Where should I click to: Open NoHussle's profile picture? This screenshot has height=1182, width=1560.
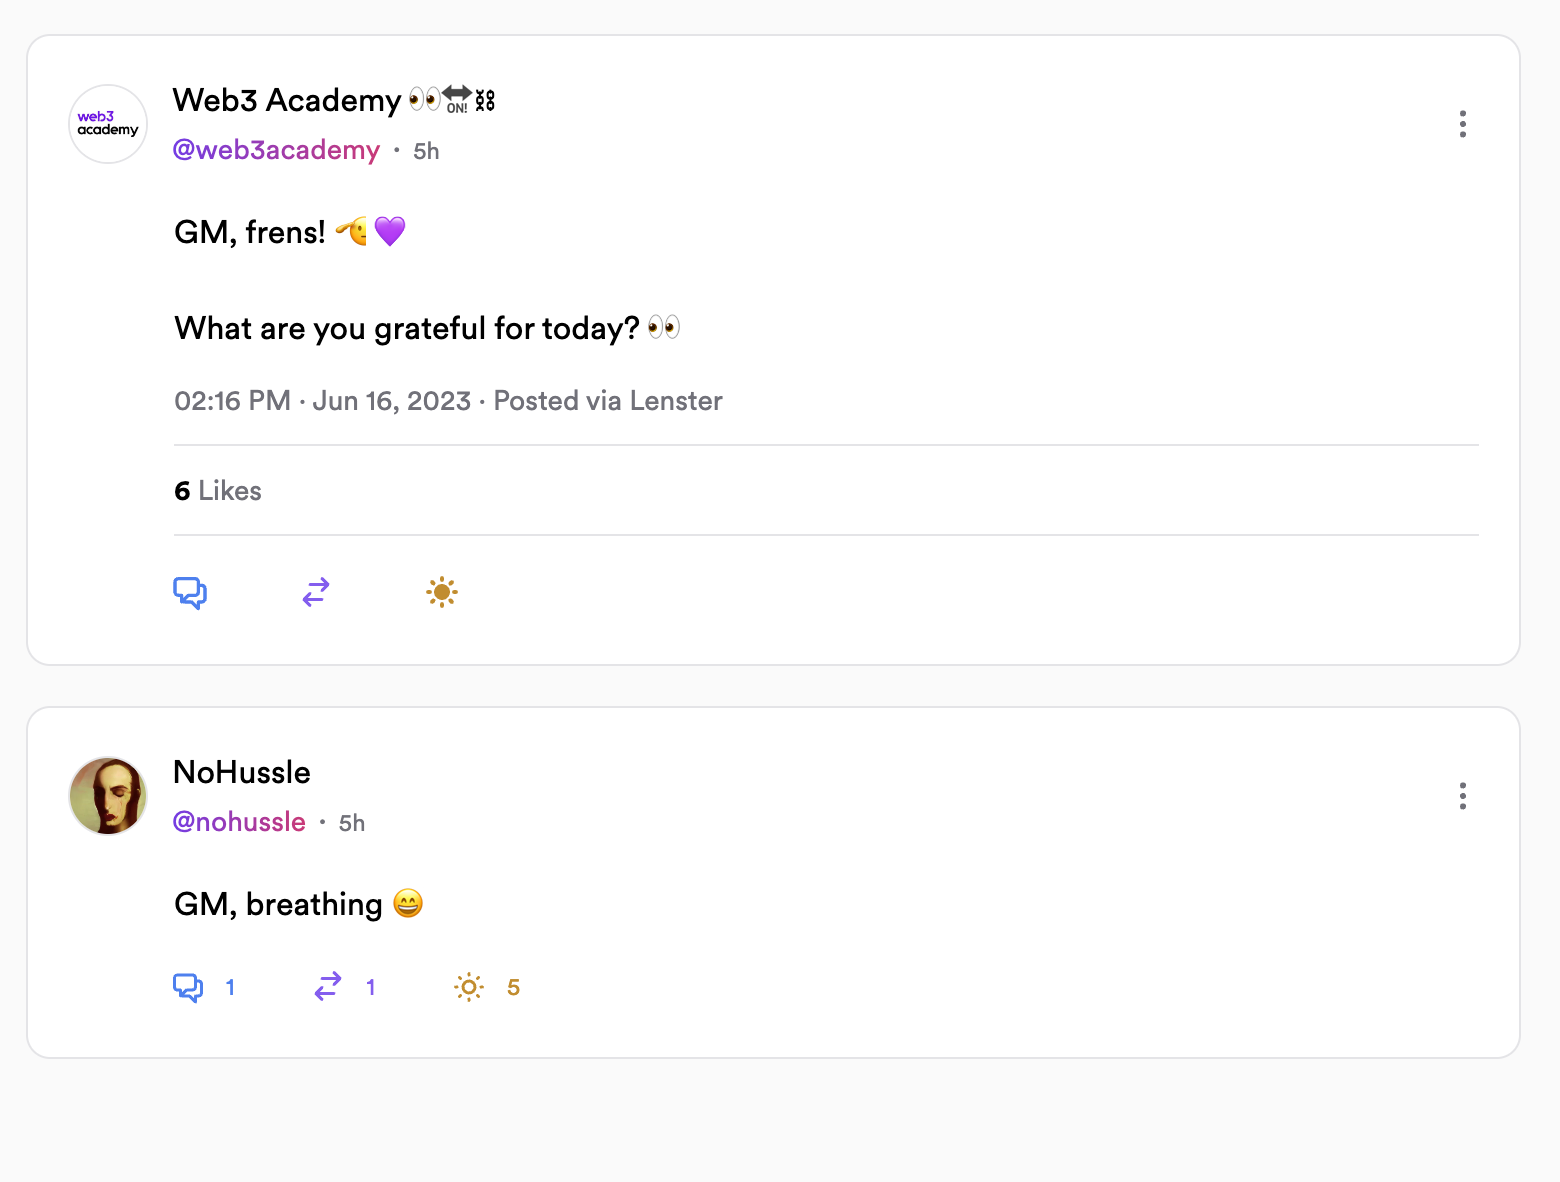(x=108, y=796)
